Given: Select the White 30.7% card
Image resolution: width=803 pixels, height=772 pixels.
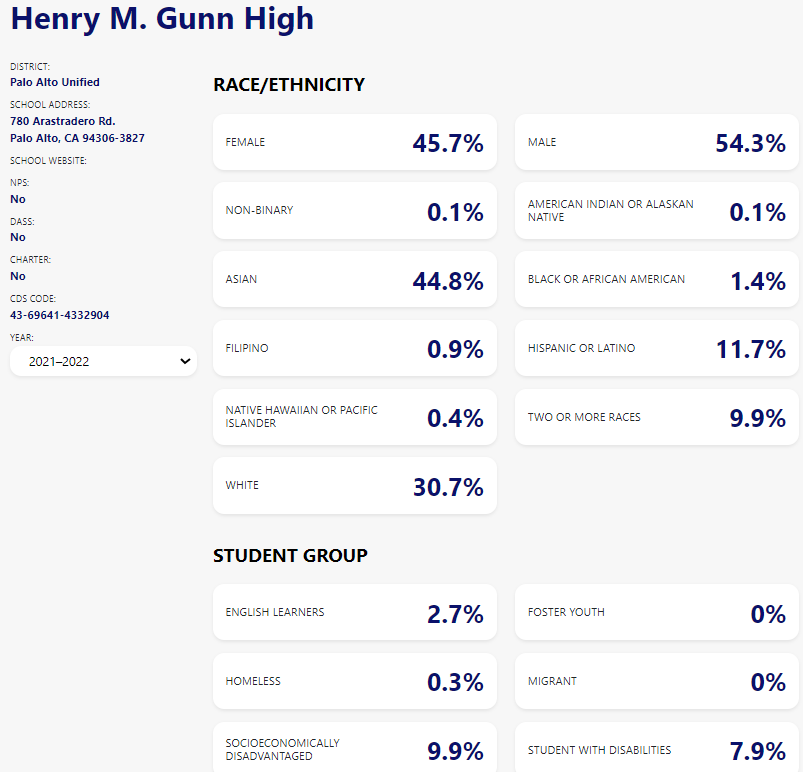Looking at the screenshot, I should pyautogui.click(x=354, y=486).
